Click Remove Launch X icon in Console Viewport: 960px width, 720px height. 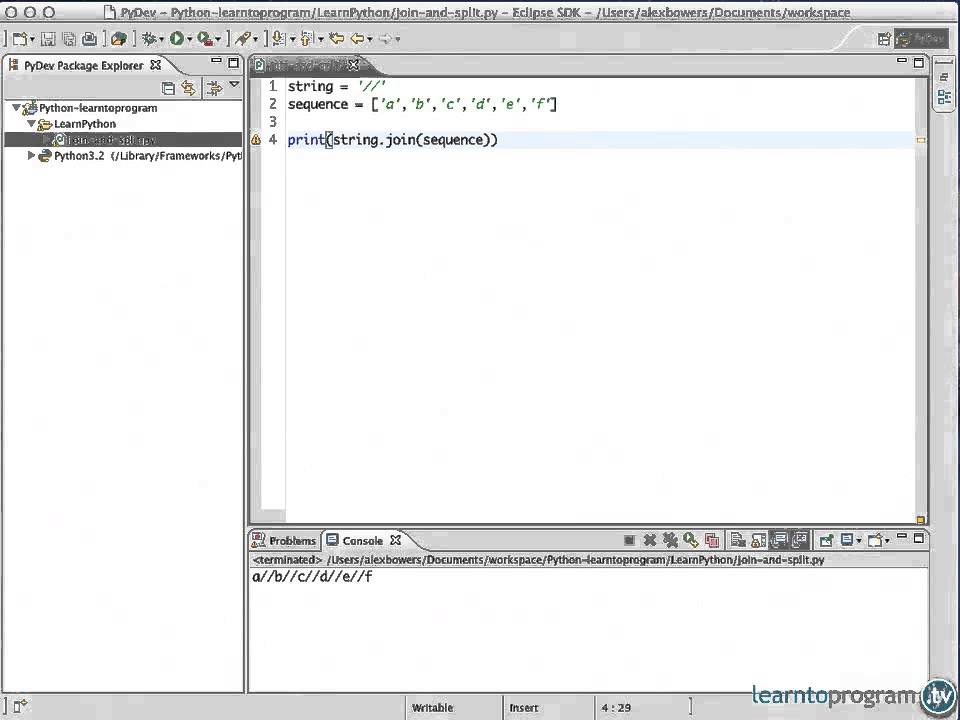(x=650, y=540)
